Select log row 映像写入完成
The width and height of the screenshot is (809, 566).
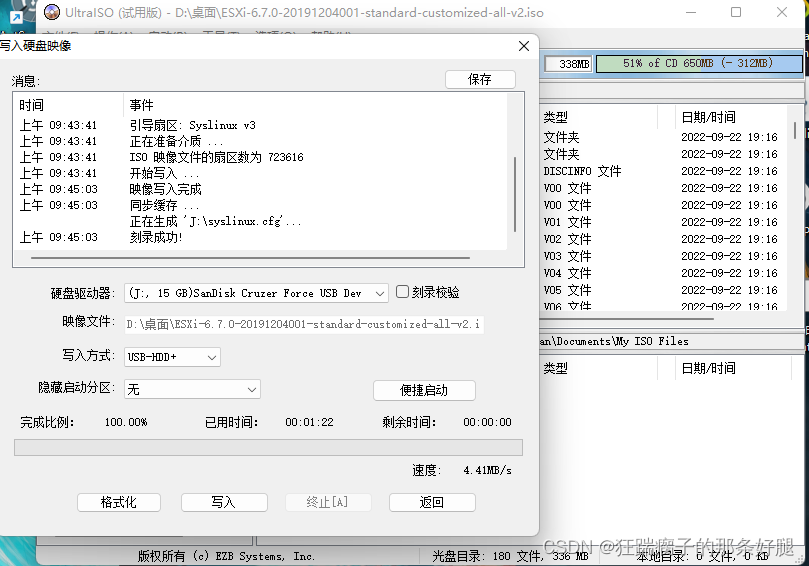[x=166, y=189]
